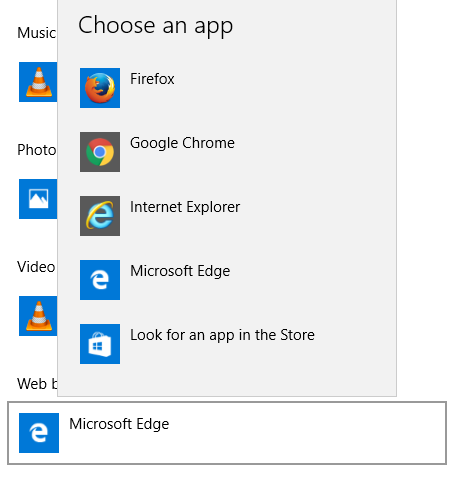
Task: Click the Video category label
Action: [36, 267]
